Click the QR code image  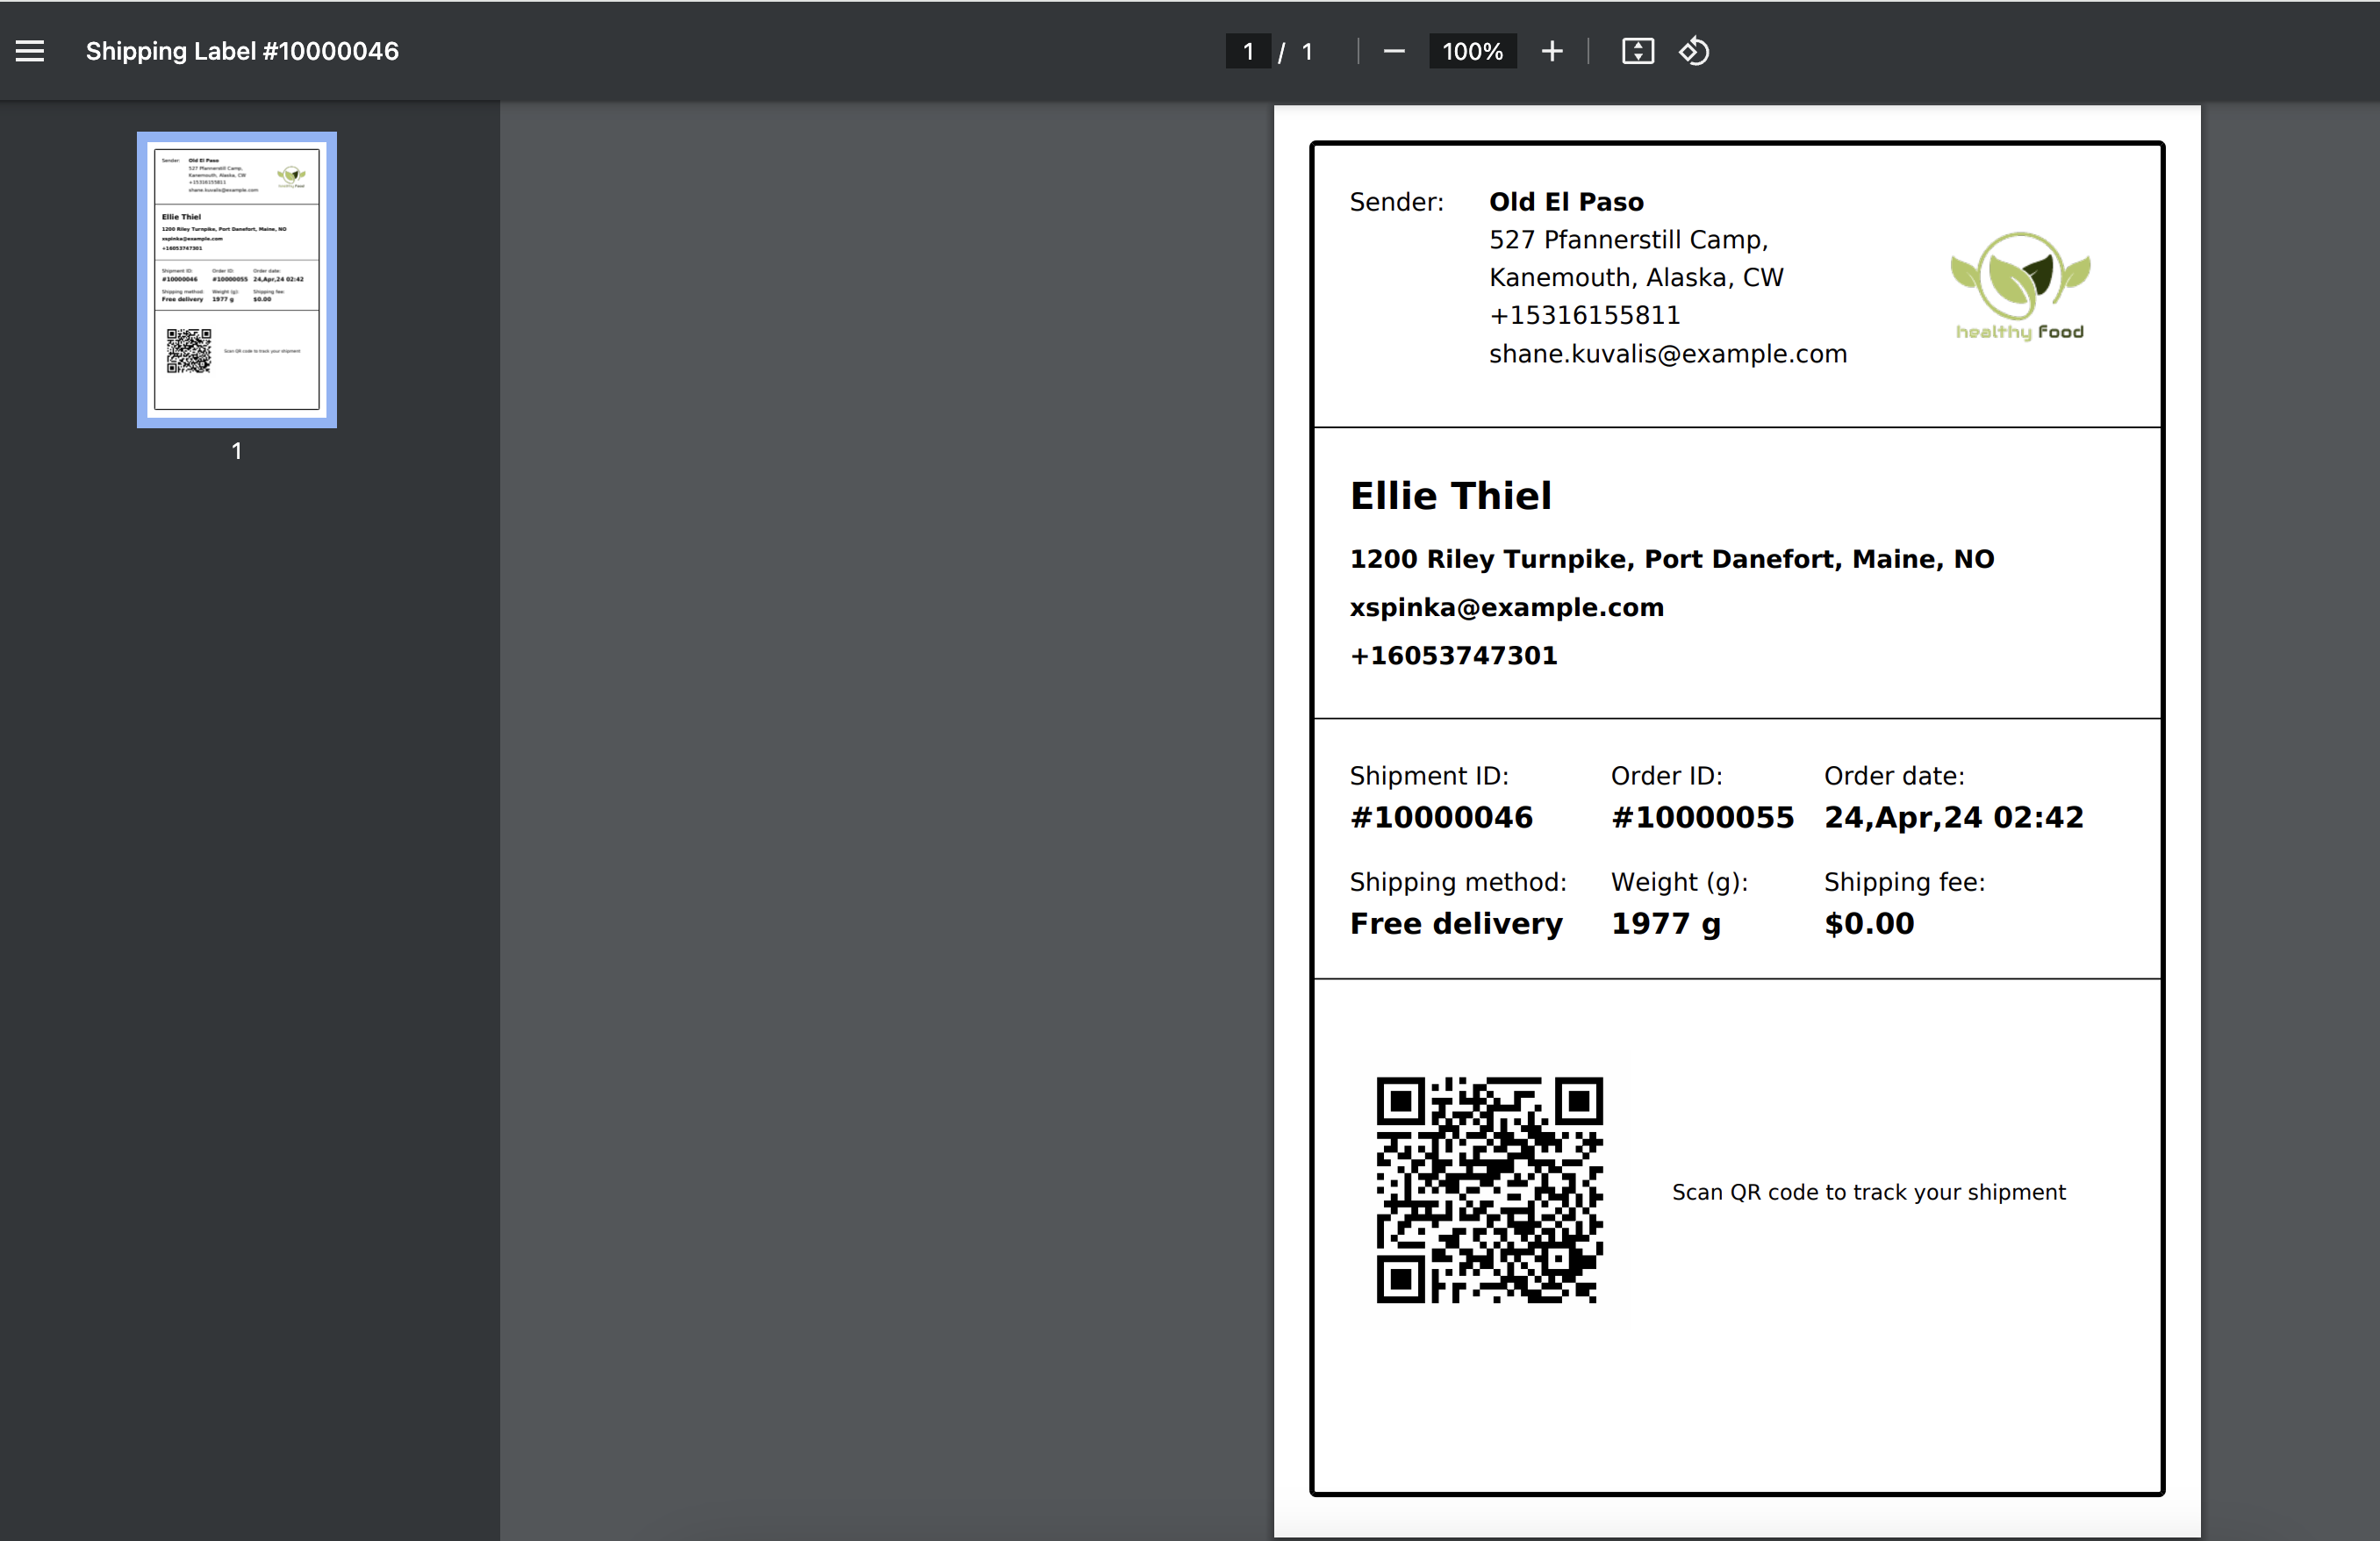pyautogui.click(x=1490, y=1190)
